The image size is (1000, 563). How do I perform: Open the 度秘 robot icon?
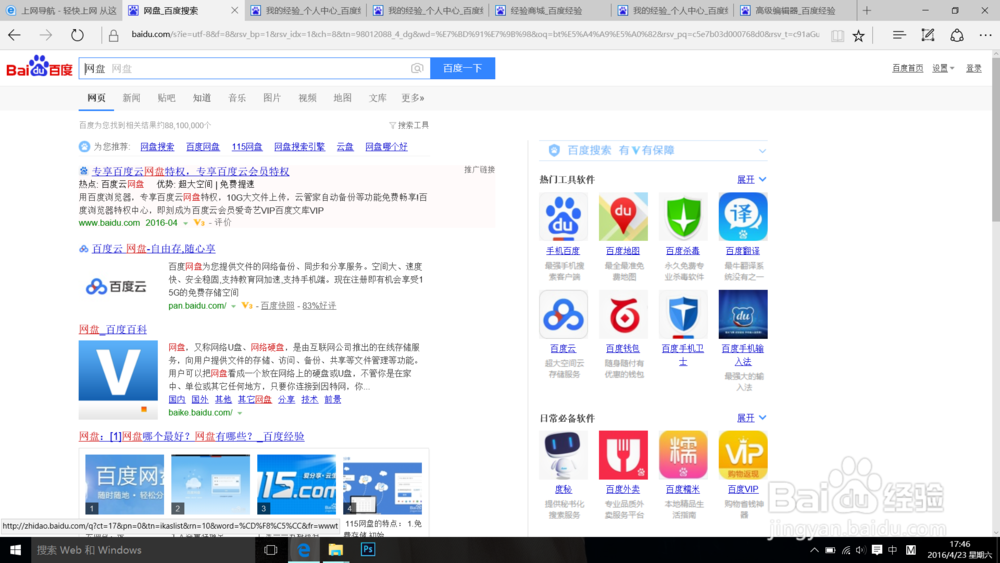[563, 455]
